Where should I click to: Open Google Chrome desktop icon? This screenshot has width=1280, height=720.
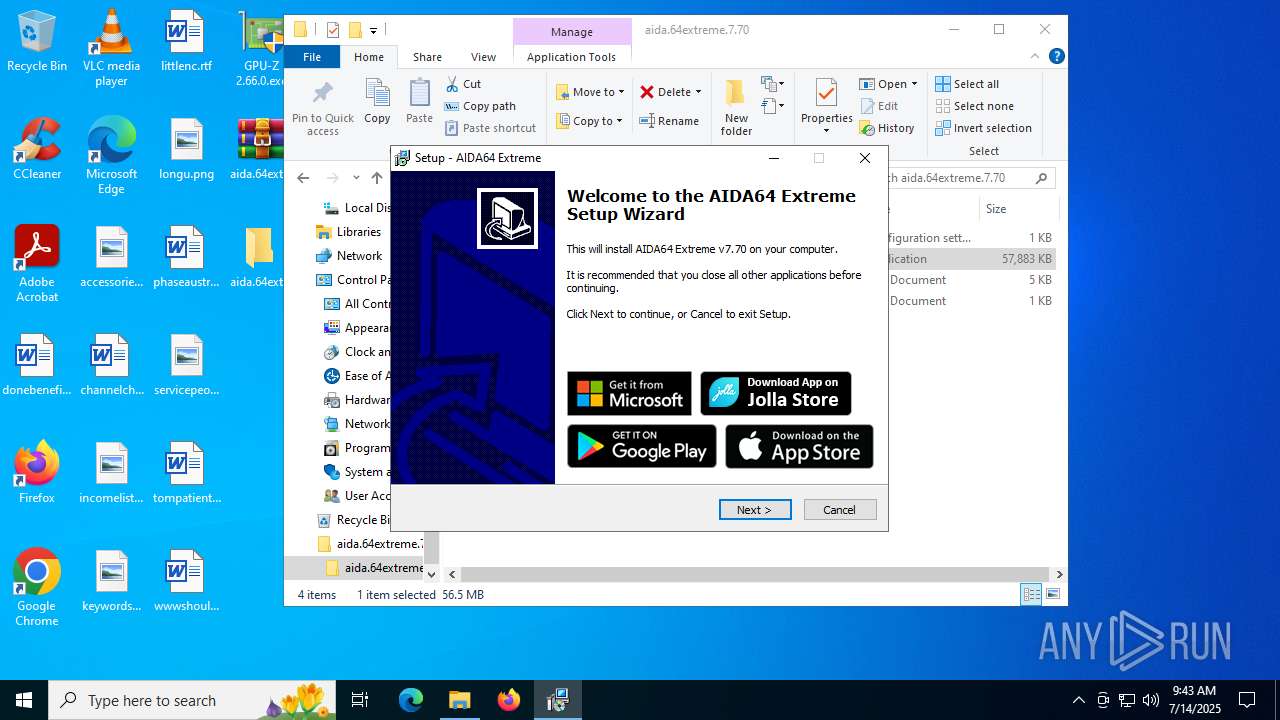tap(37, 588)
